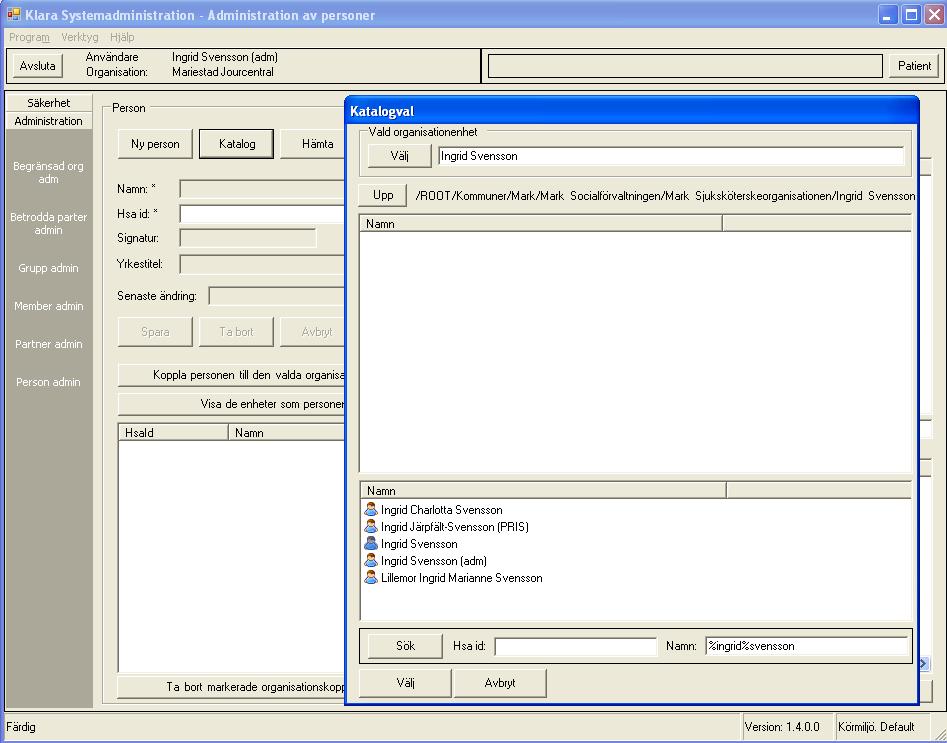Click the bottom Välj button in Katalogval
Viewport: 947px width, 743px height.
405,683
